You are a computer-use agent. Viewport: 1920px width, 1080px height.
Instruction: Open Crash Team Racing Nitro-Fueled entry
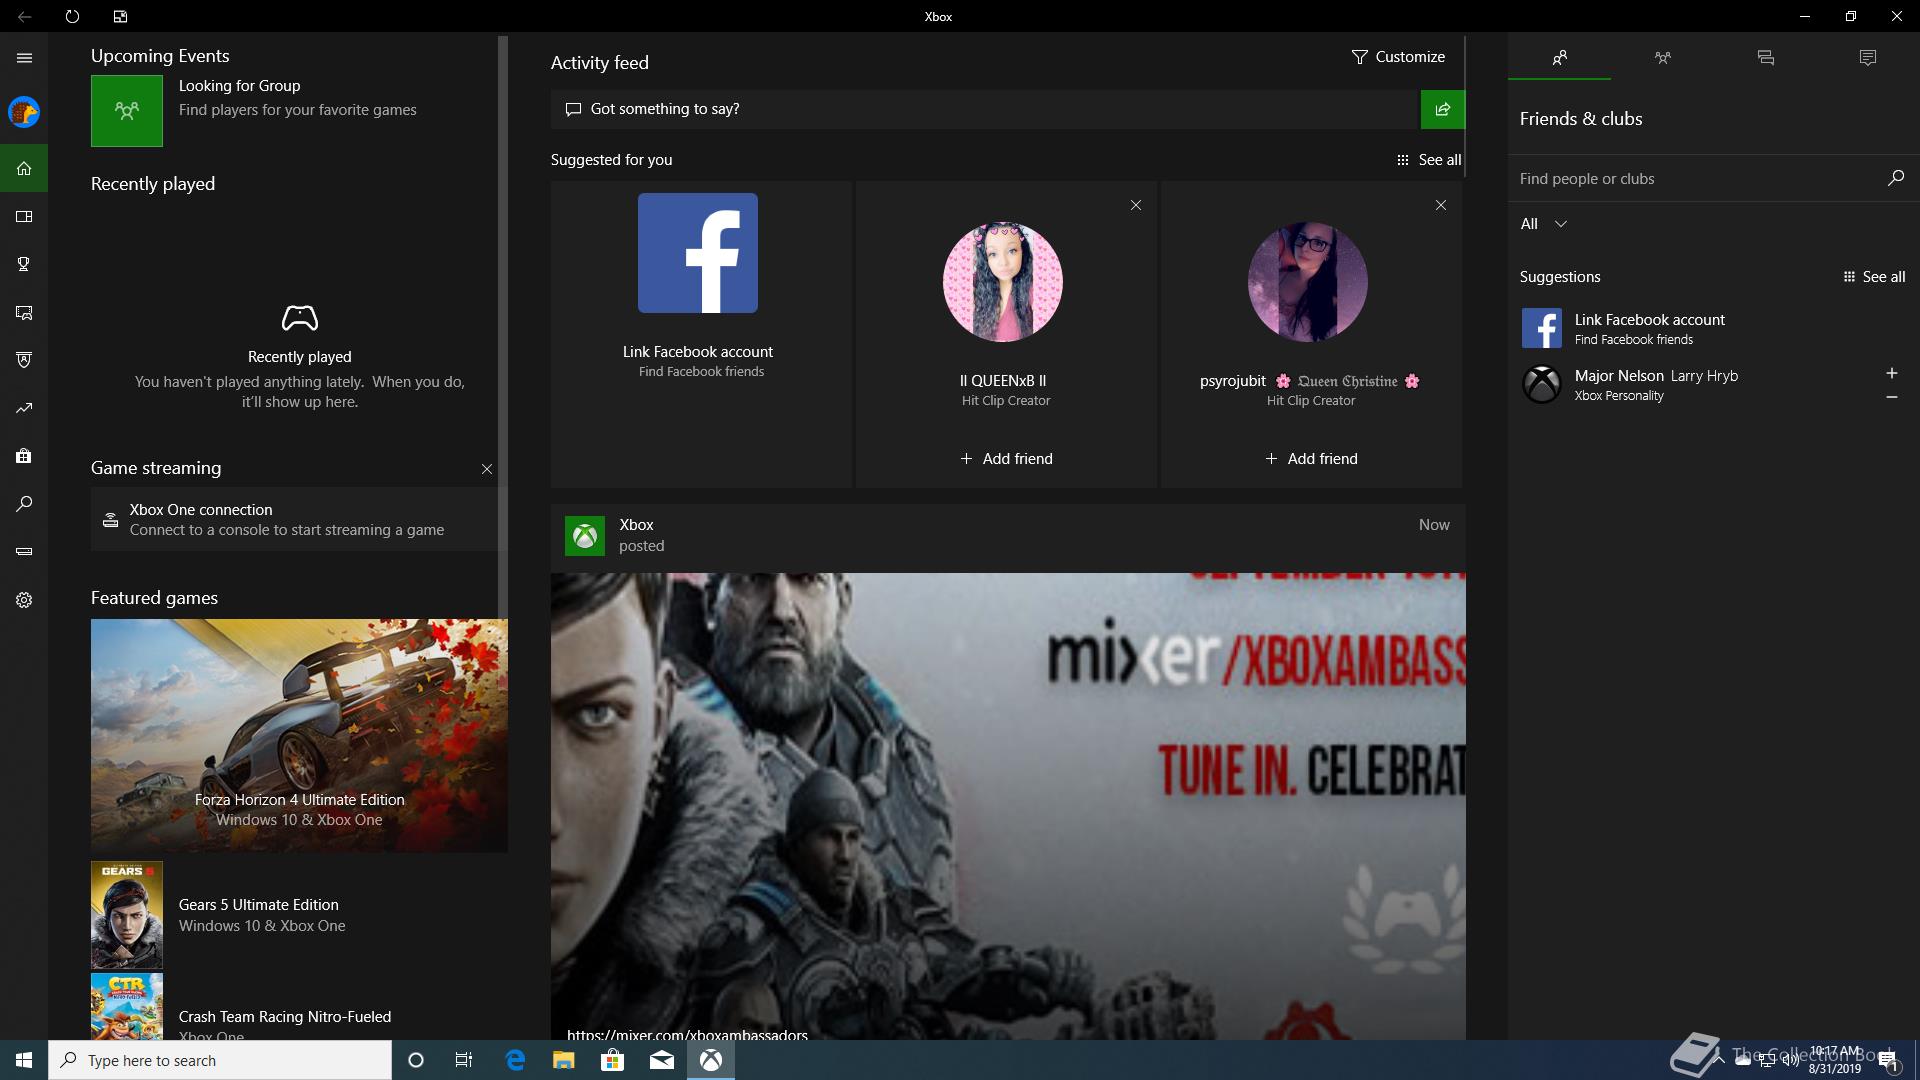[x=299, y=1007]
